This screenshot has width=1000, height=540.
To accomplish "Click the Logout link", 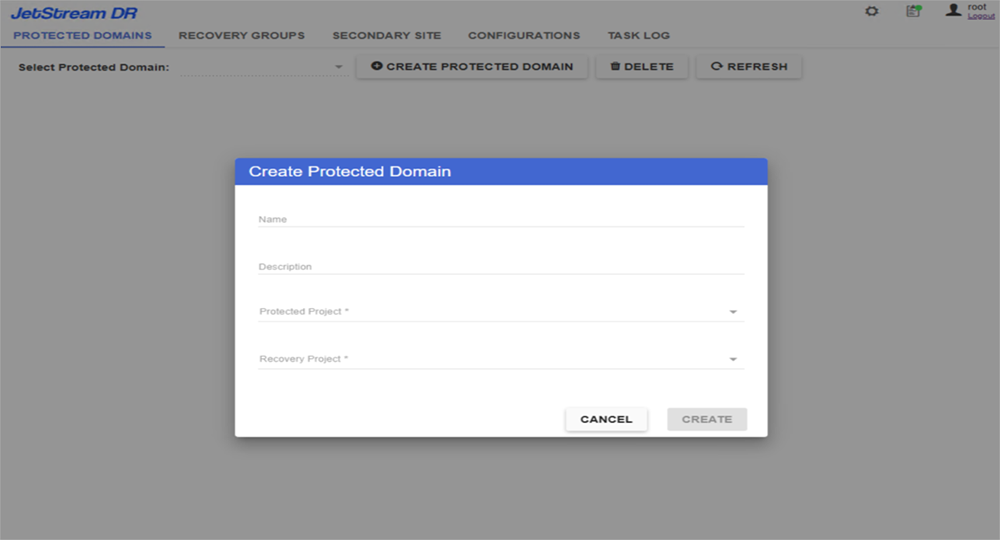I will (x=981, y=16).
